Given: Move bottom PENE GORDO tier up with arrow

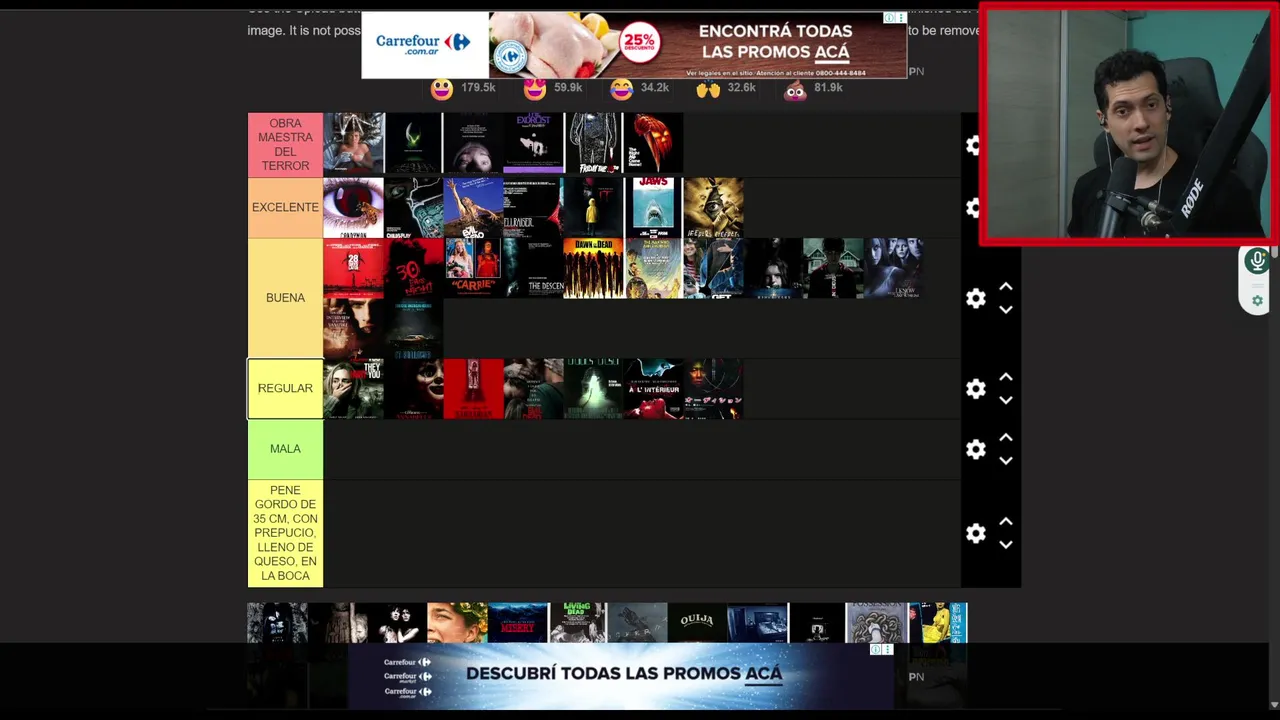Looking at the screenshot, I should click(x=1006, y=522).
